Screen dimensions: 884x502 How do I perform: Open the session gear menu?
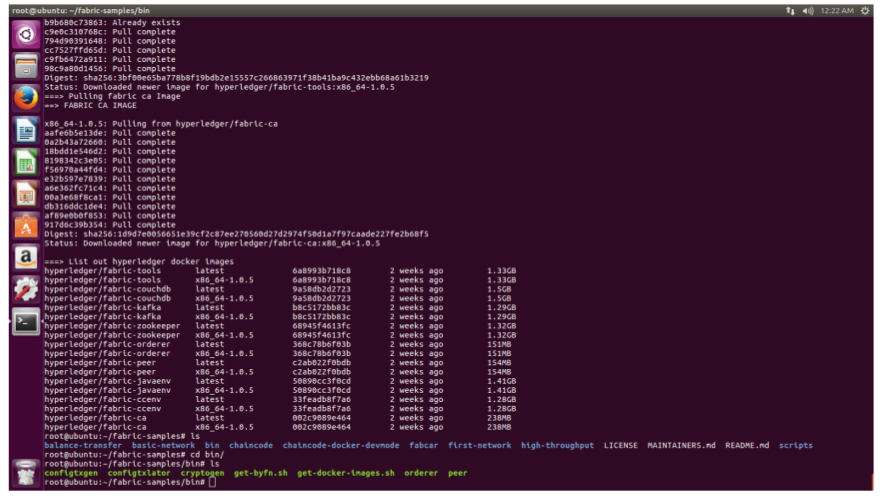point(865,11)
